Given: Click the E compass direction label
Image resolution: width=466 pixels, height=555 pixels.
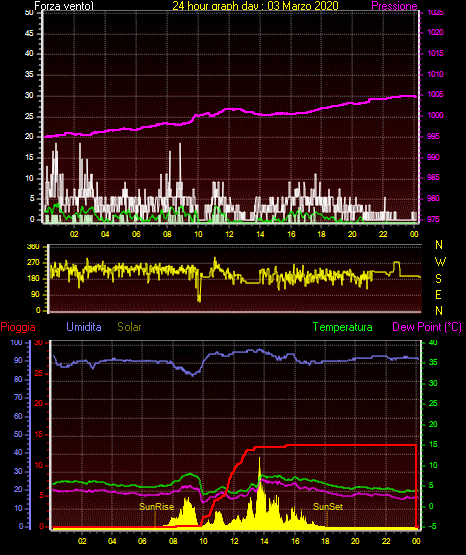Looking at the screenshot, I should click(438, 295).
